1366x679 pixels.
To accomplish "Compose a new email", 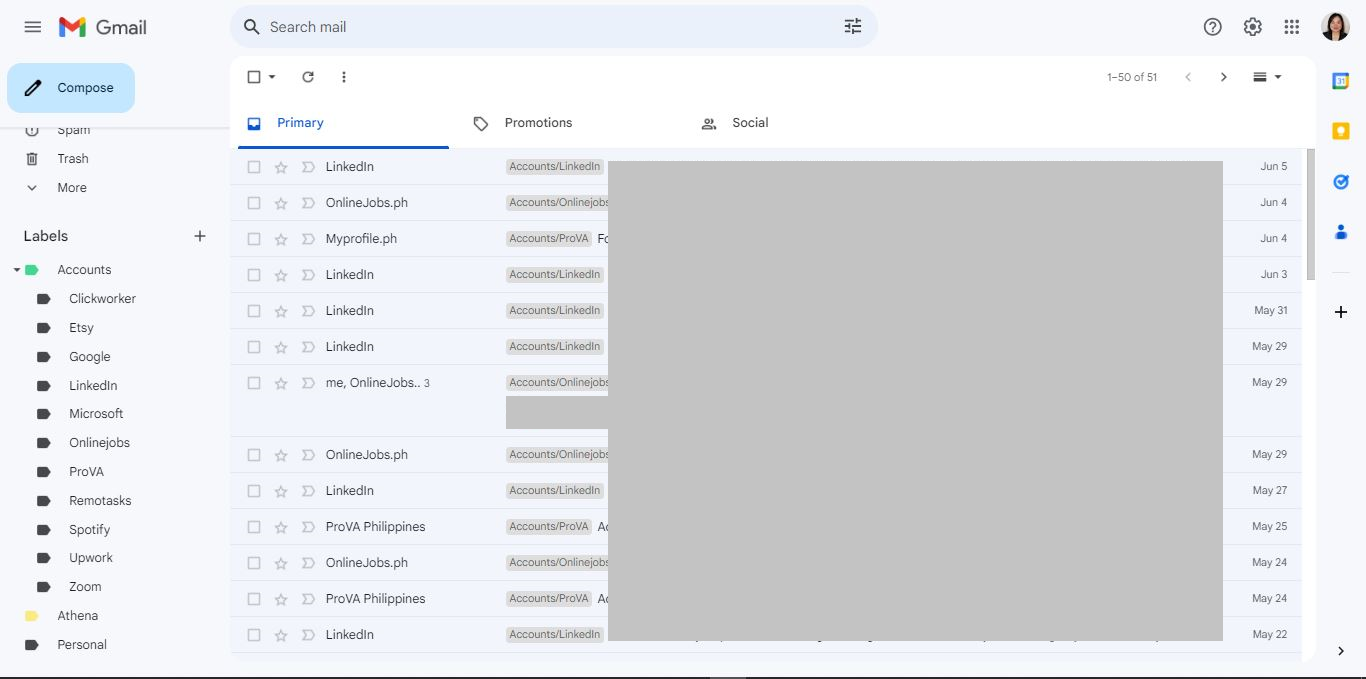I will [x=71, y=88].
